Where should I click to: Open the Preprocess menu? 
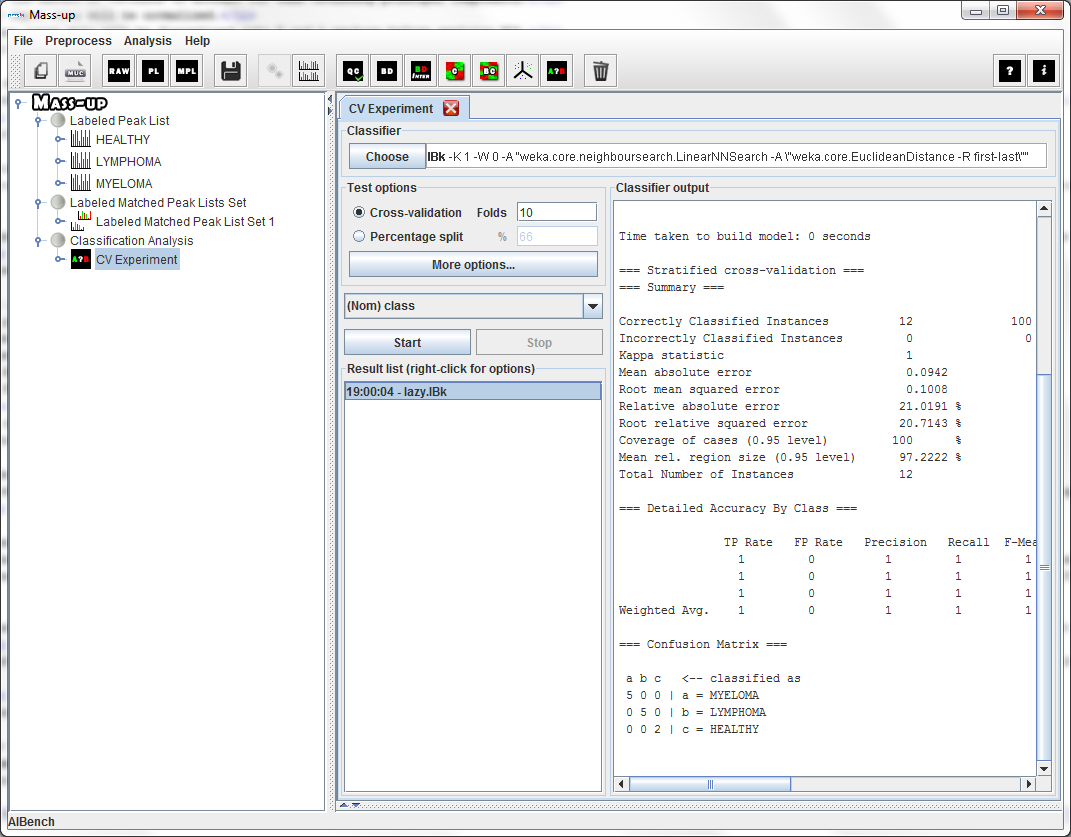pos(78,41)
